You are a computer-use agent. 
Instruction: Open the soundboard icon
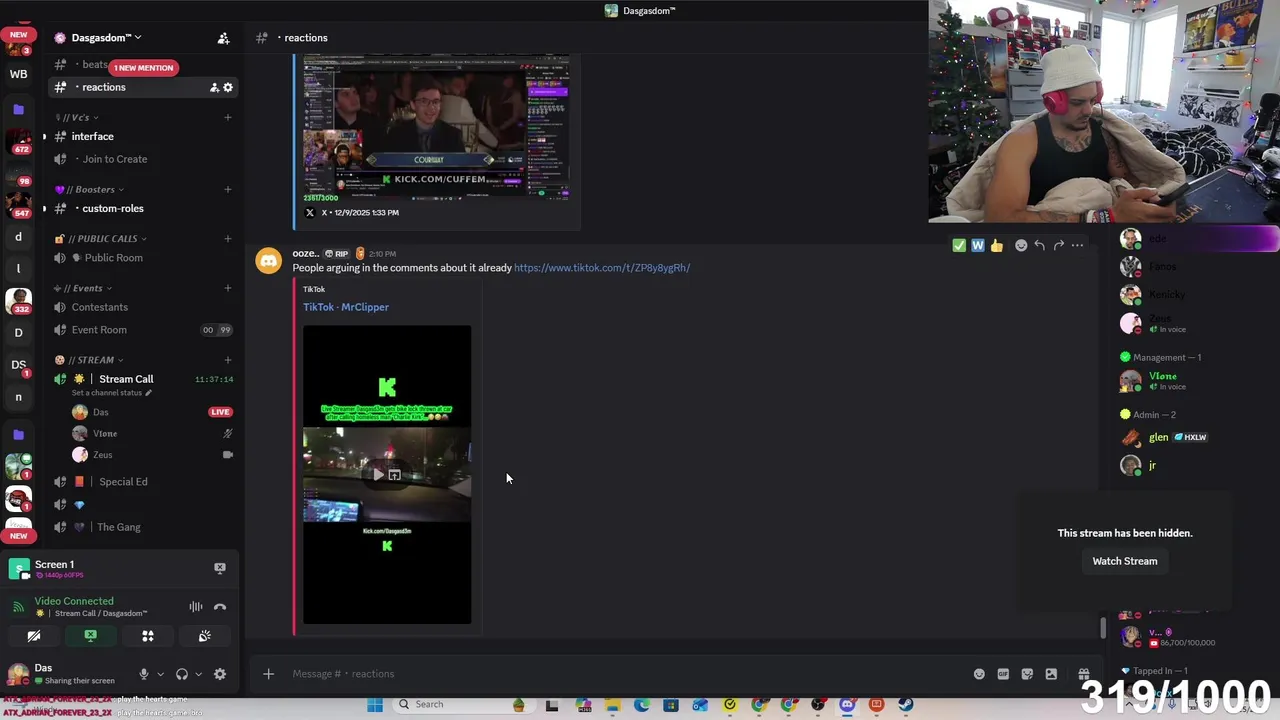click(x=204, y=636)
